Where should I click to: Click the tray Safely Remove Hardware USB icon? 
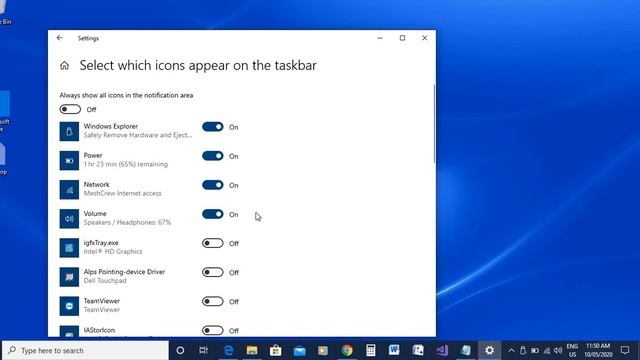tap(523, 351)
